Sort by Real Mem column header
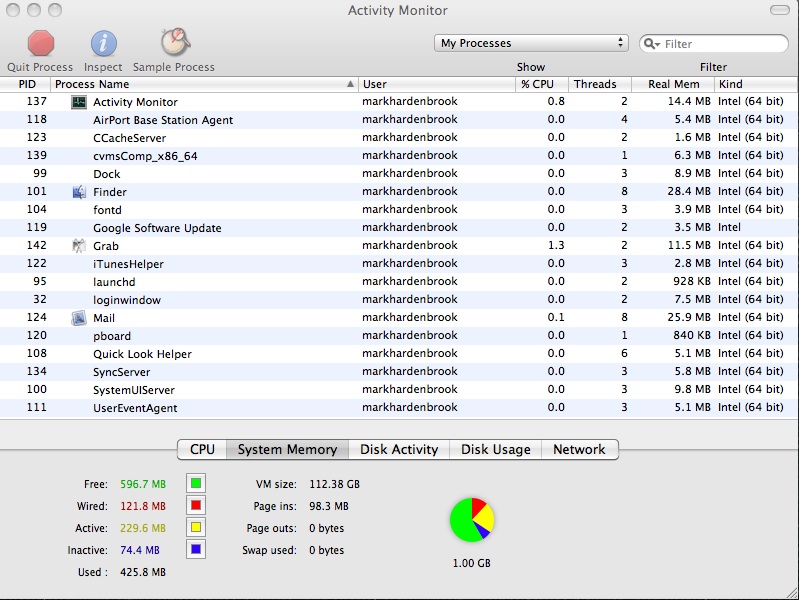This screenshot has height=600, width=799. pos(673,85)
